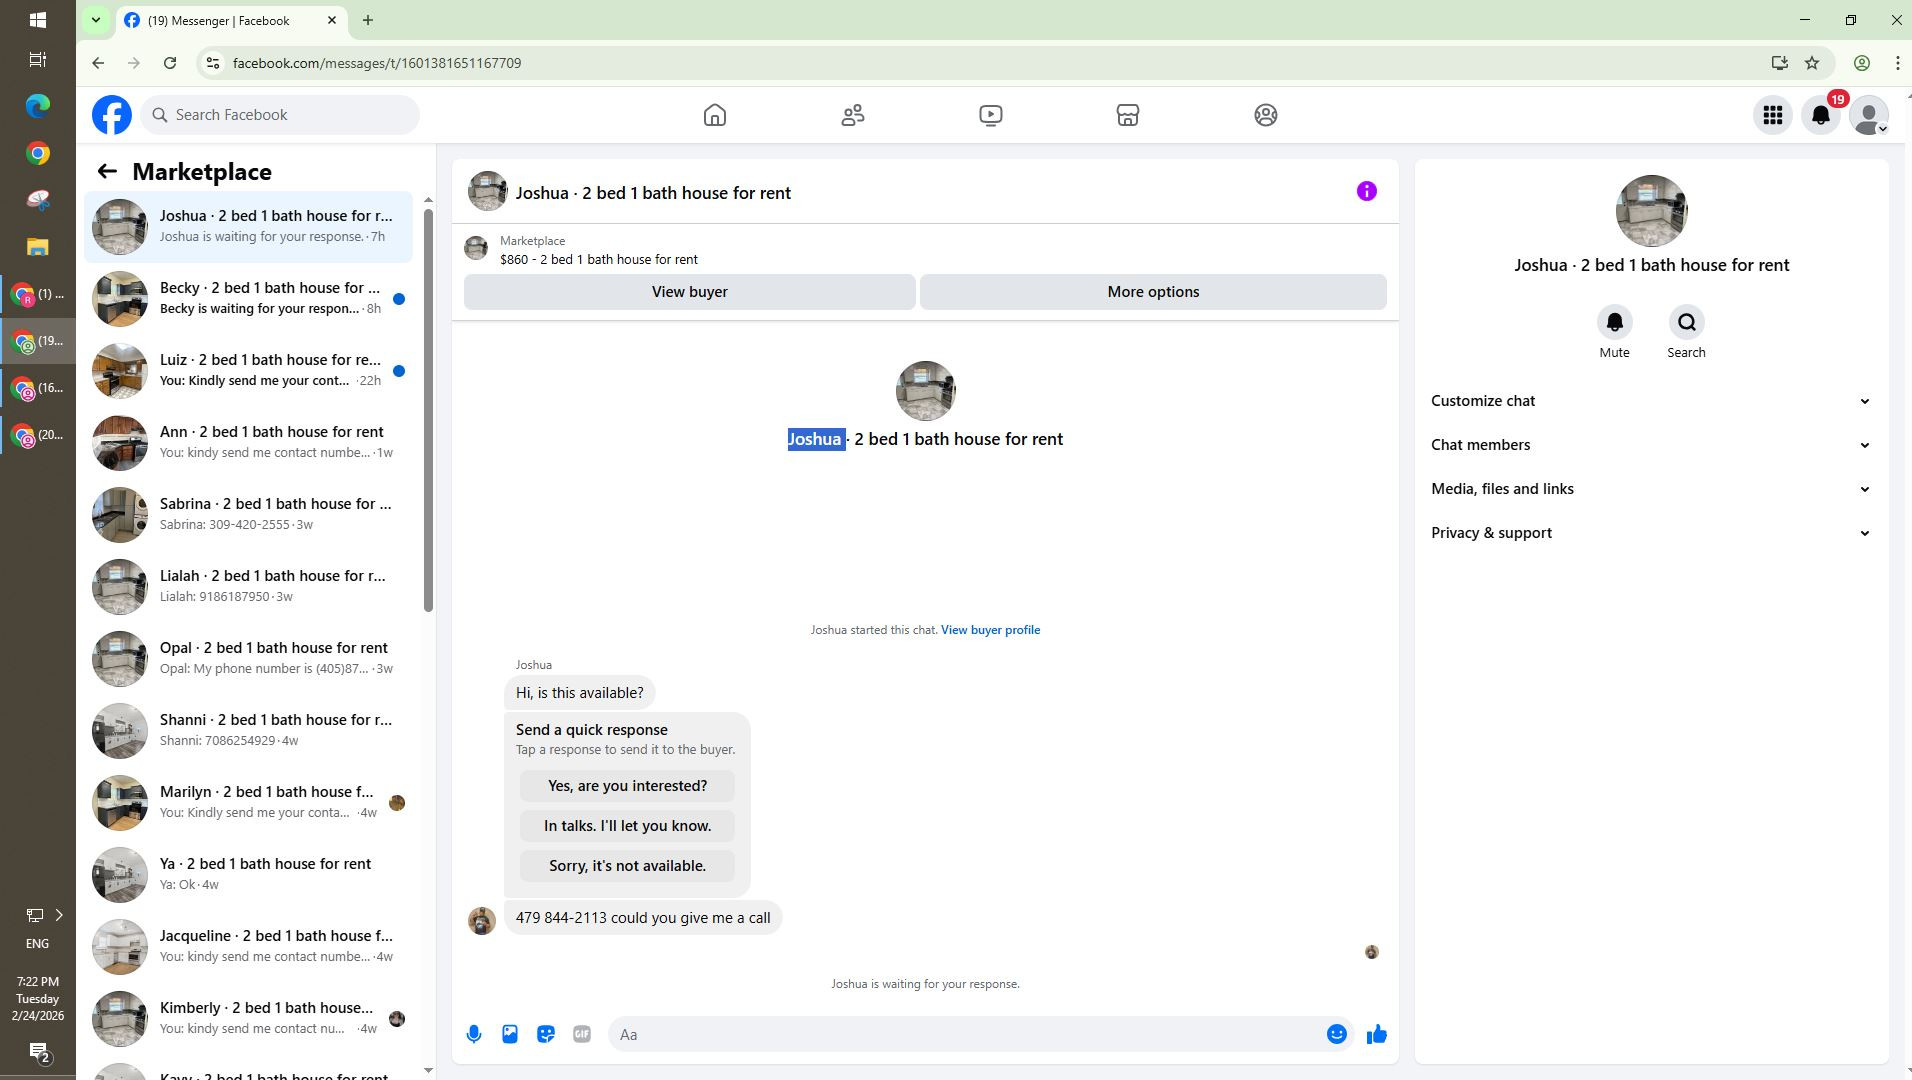Image resolution: width=1912 pixels, height=1080 pixels.
Task: Open Task View on the taskbar
Action: pyautogui.click(x=38, y=60)
